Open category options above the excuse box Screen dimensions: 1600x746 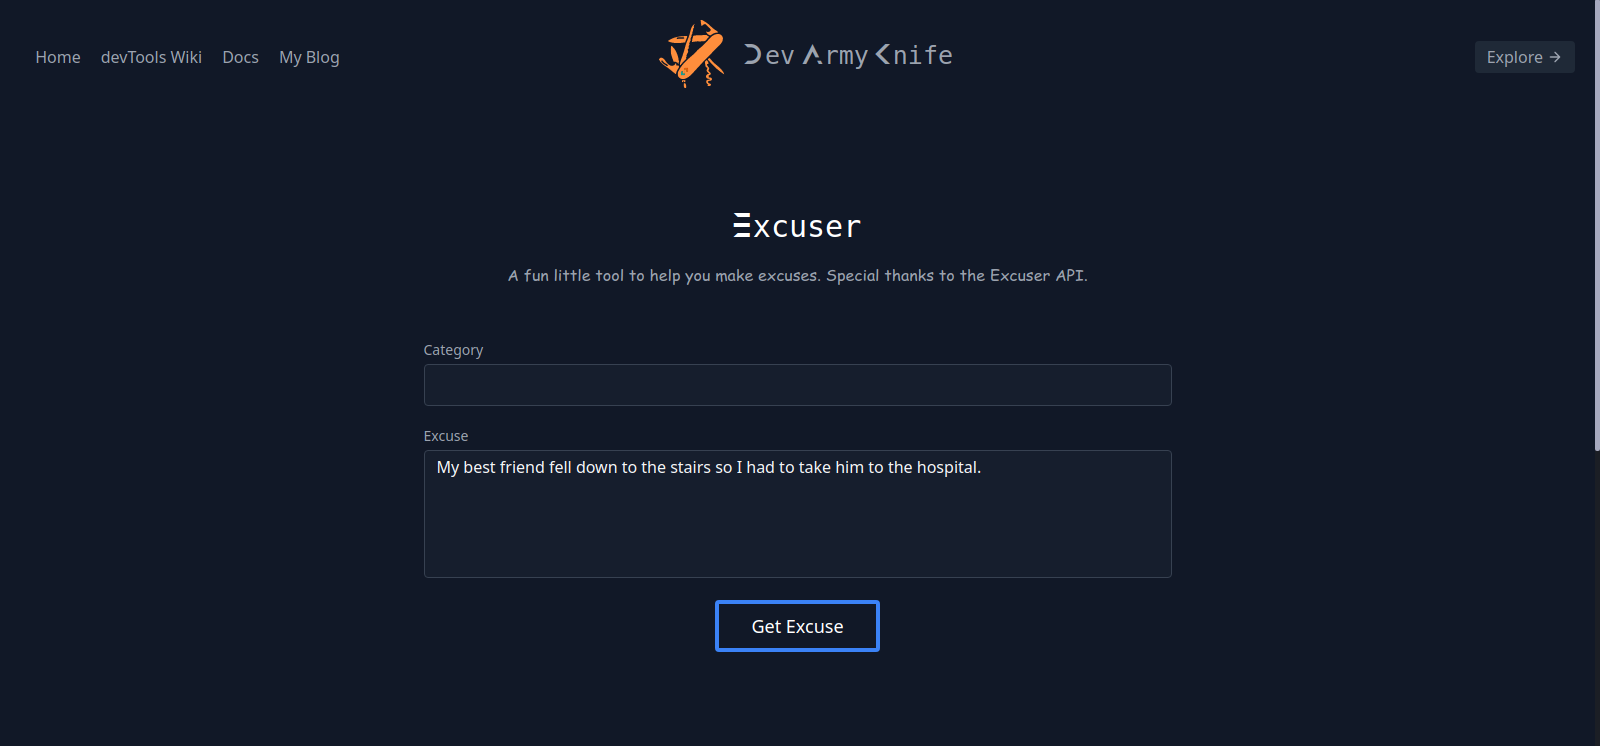(x=797, y=385)
